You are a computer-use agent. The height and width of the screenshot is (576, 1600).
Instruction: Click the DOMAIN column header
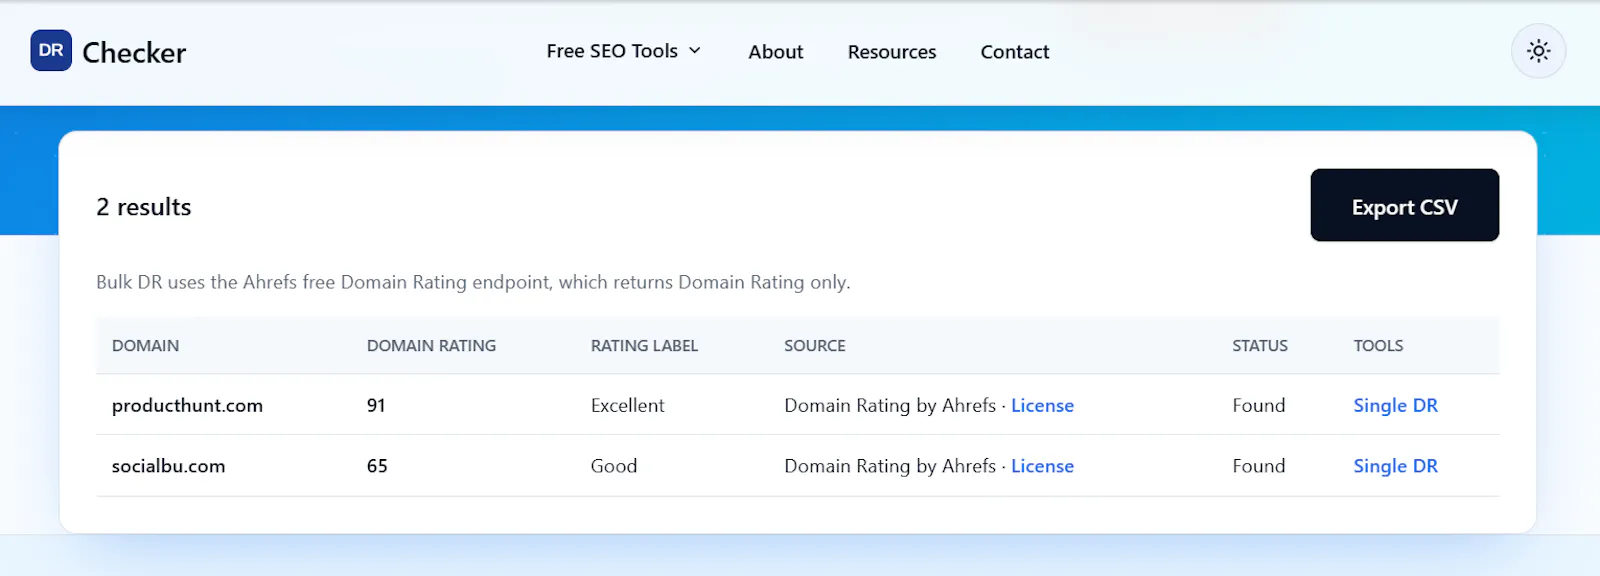click(145, 346)
